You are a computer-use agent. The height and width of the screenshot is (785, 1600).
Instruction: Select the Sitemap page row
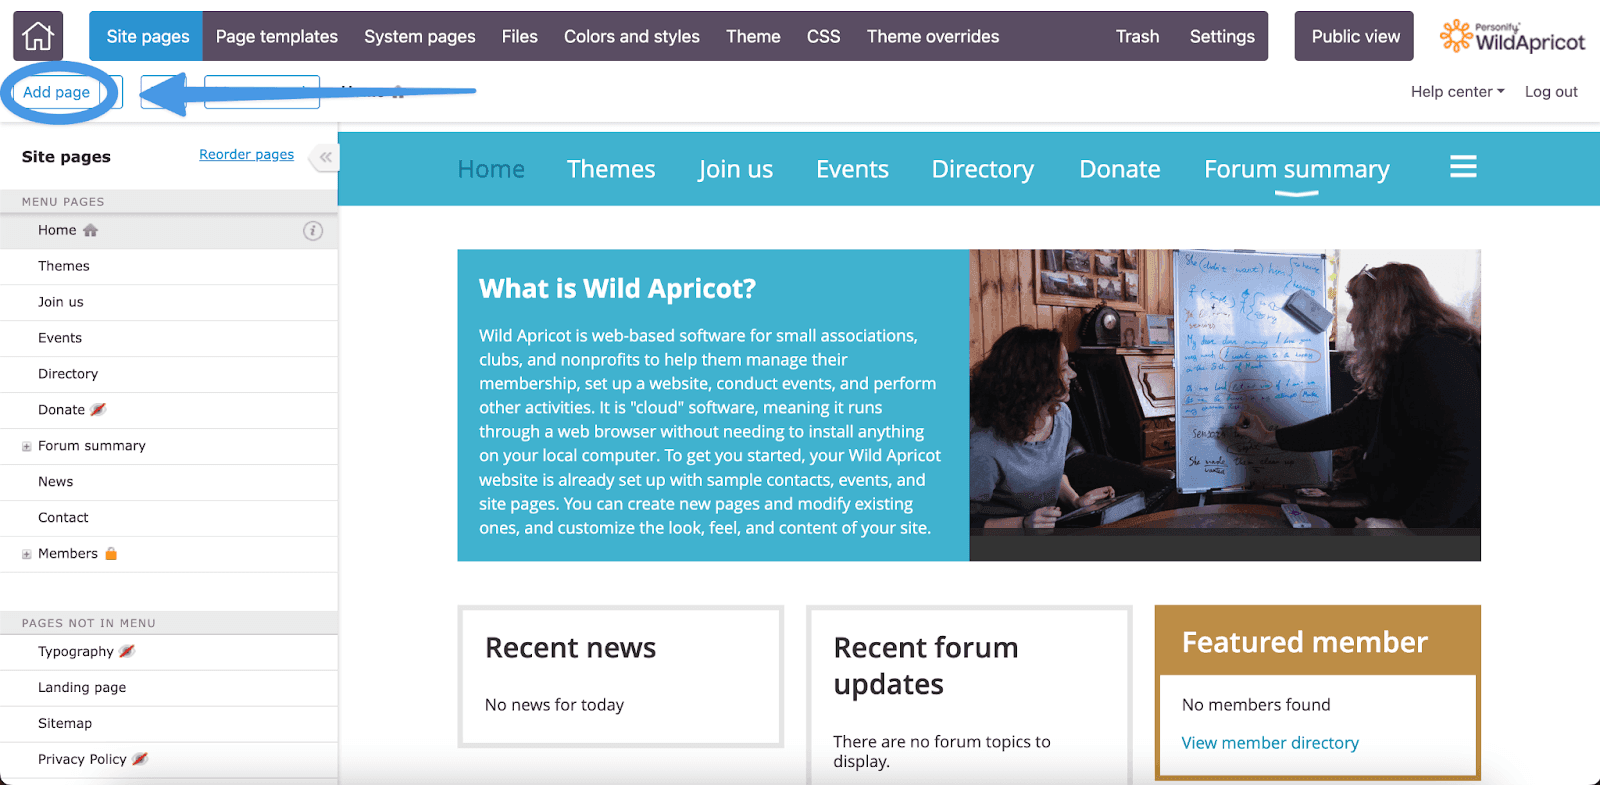pos(168,724)
